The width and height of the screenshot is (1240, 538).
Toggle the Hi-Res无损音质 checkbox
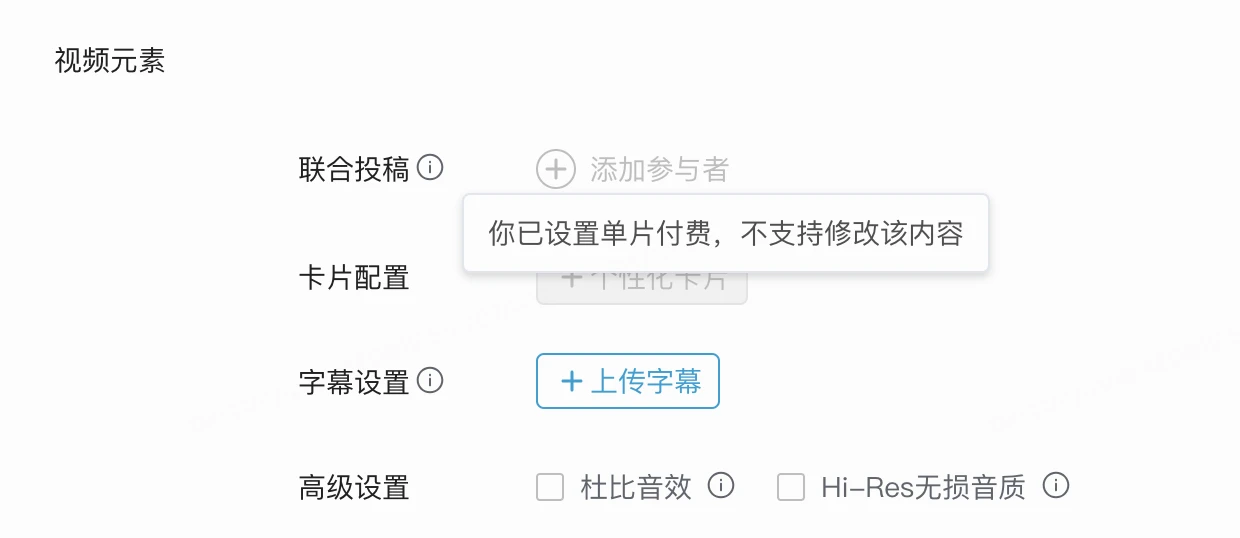(x=791, y=487)
